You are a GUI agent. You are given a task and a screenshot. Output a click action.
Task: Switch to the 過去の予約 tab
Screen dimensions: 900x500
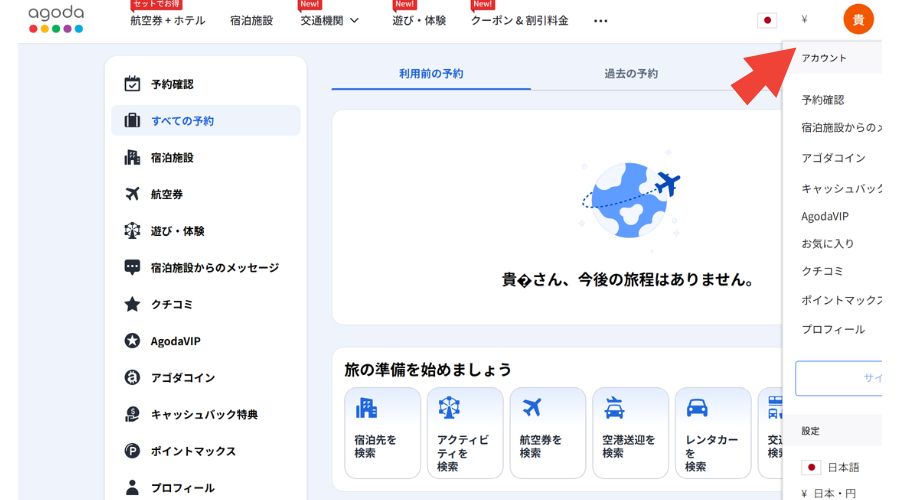click(631, 73)
